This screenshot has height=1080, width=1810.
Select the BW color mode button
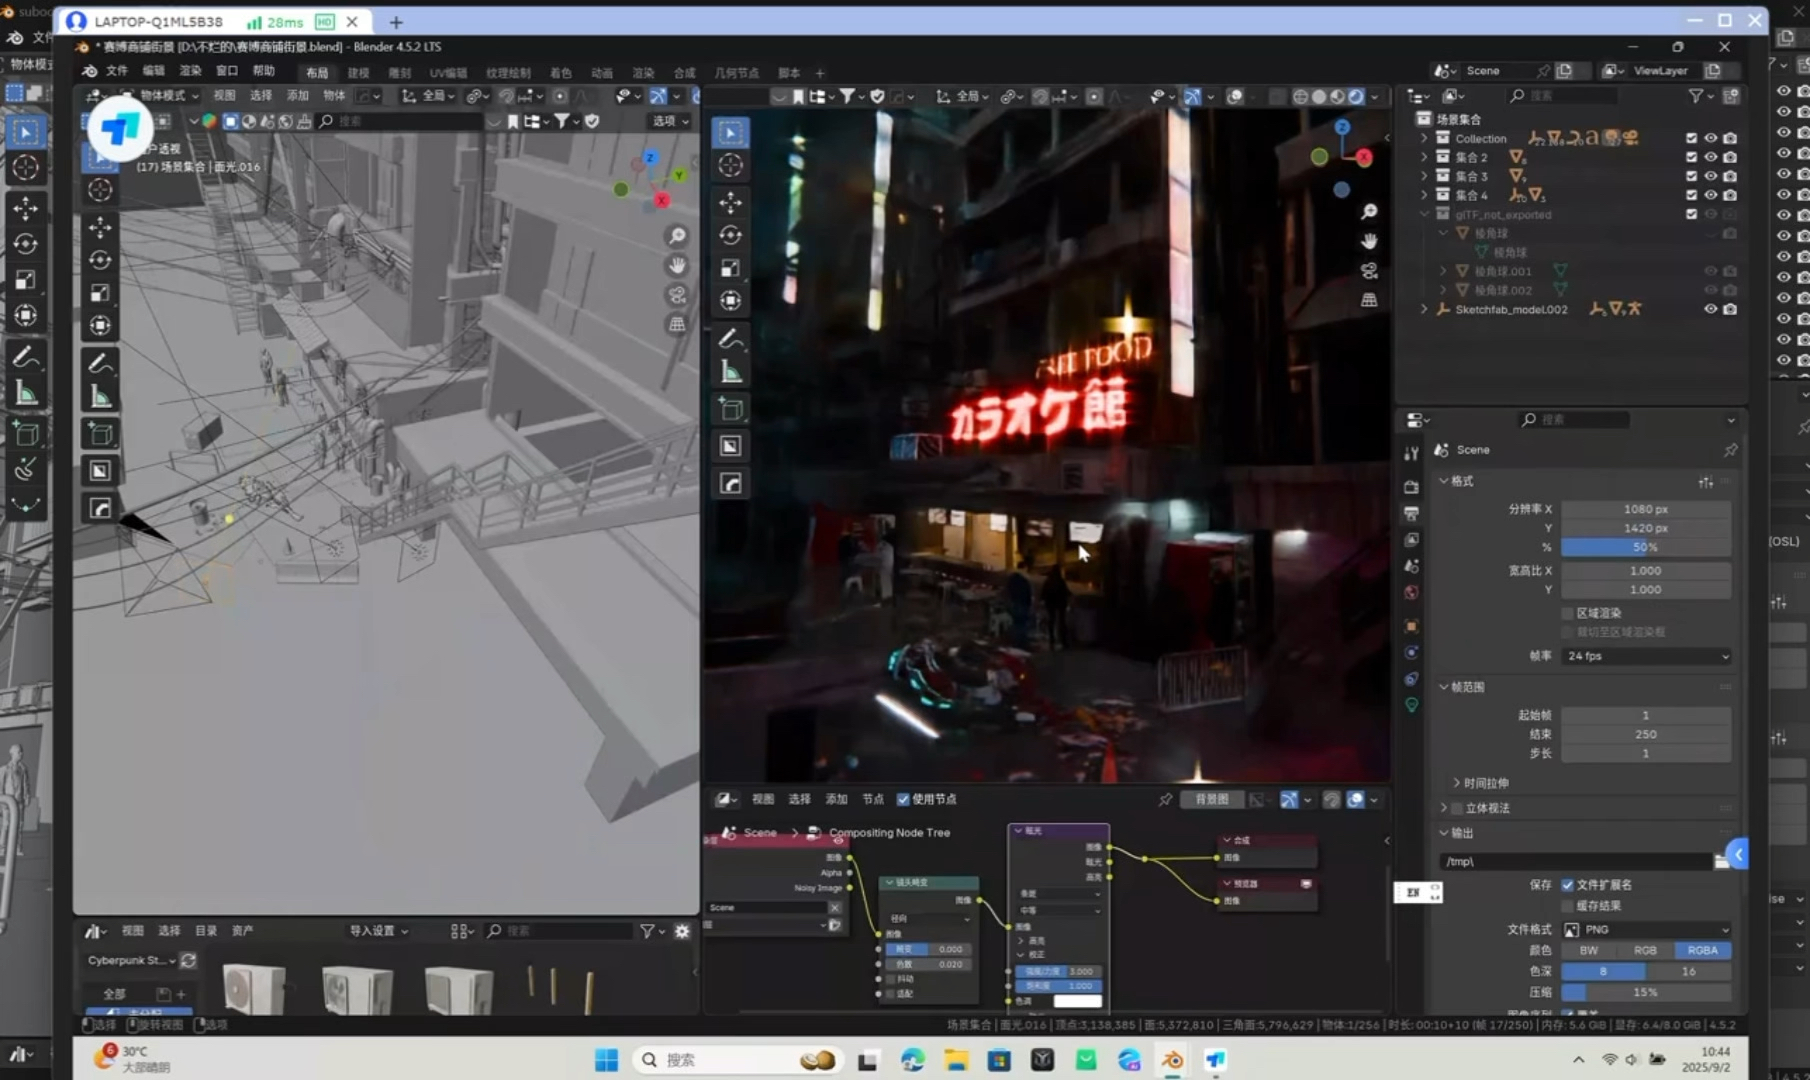(x=1589, y=951)
